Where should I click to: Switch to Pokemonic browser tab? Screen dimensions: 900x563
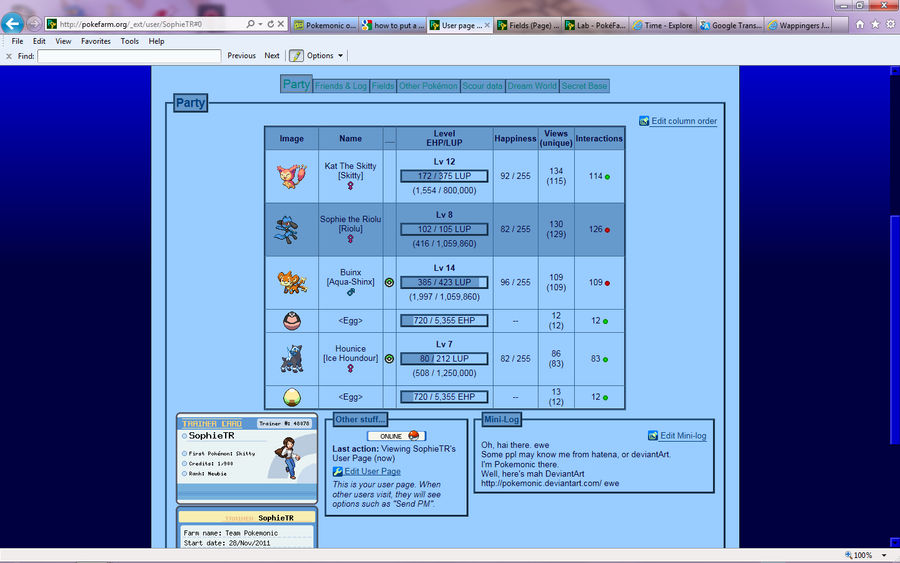pos(325,25)
